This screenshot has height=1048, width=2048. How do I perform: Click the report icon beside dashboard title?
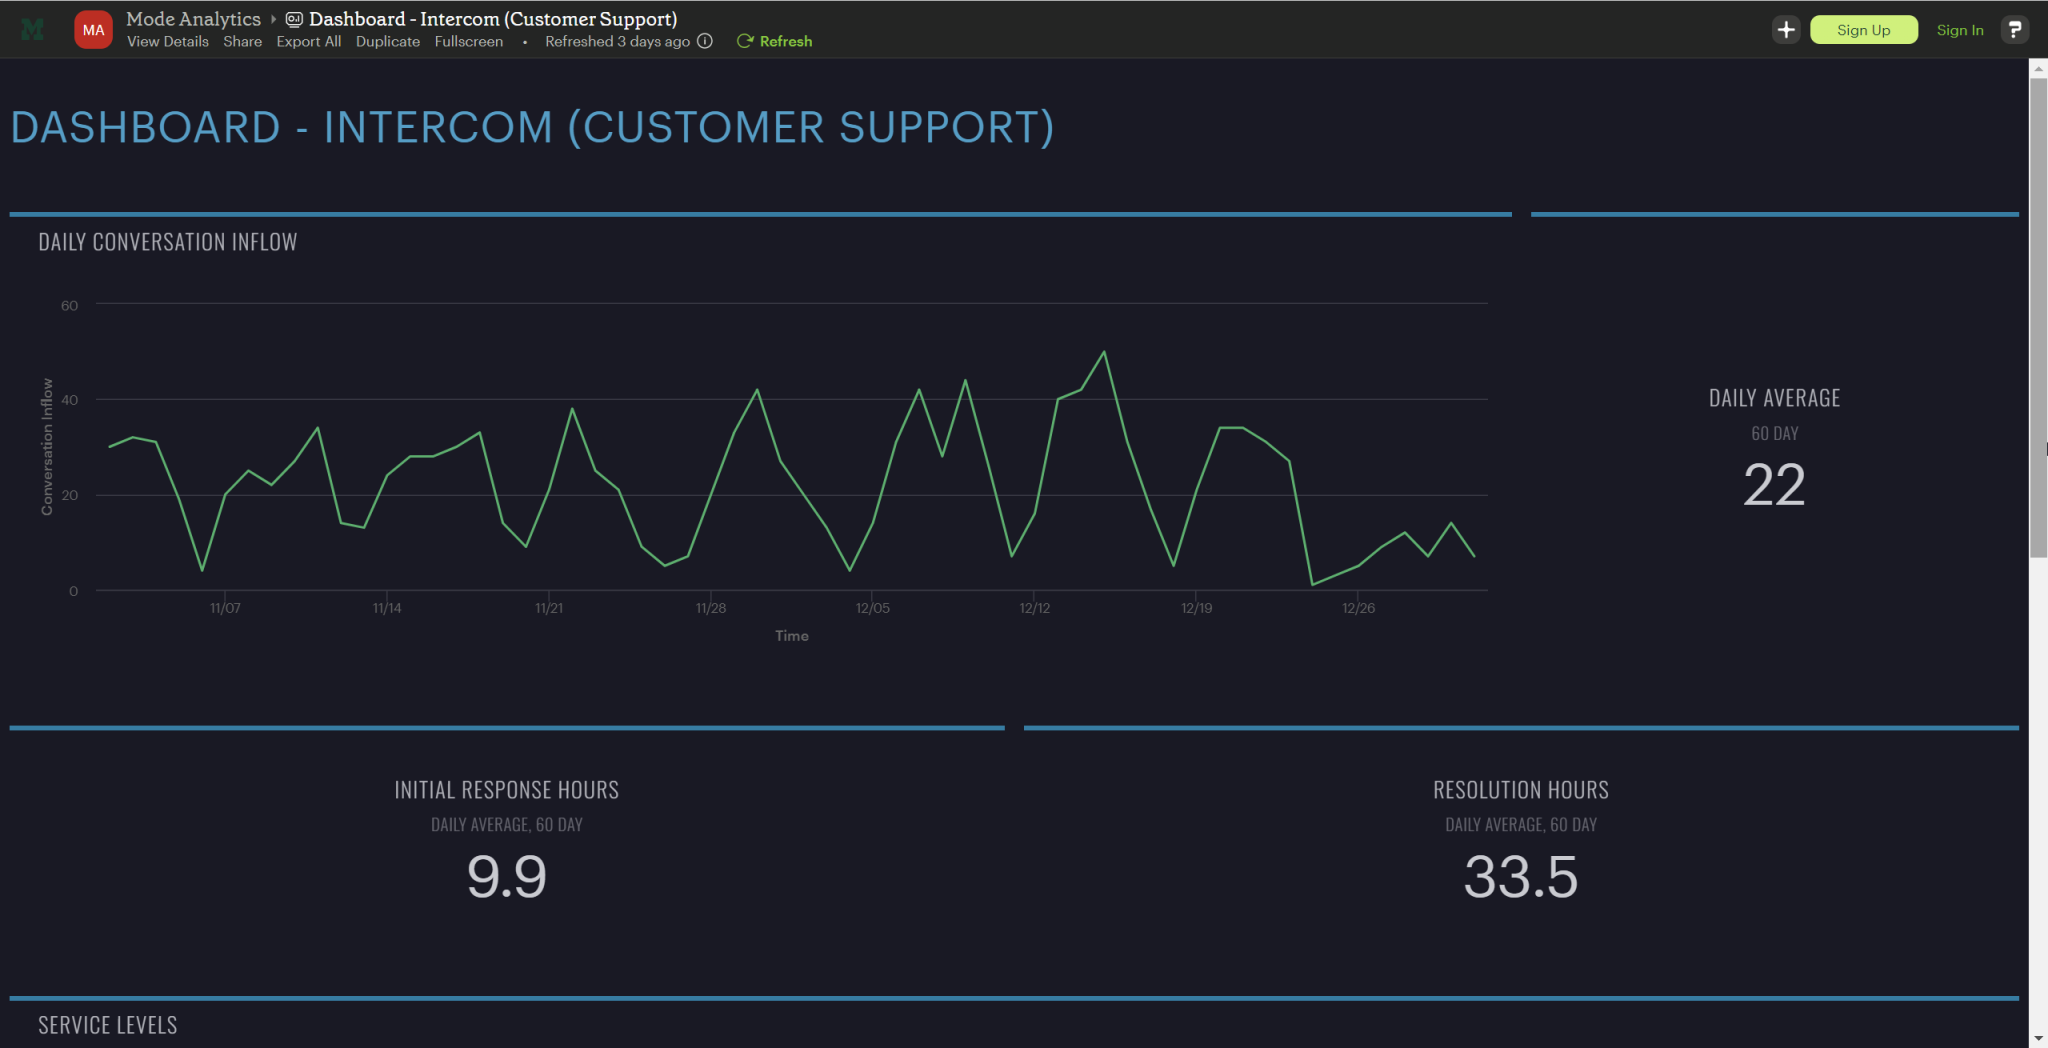click(x=294, y=19)
